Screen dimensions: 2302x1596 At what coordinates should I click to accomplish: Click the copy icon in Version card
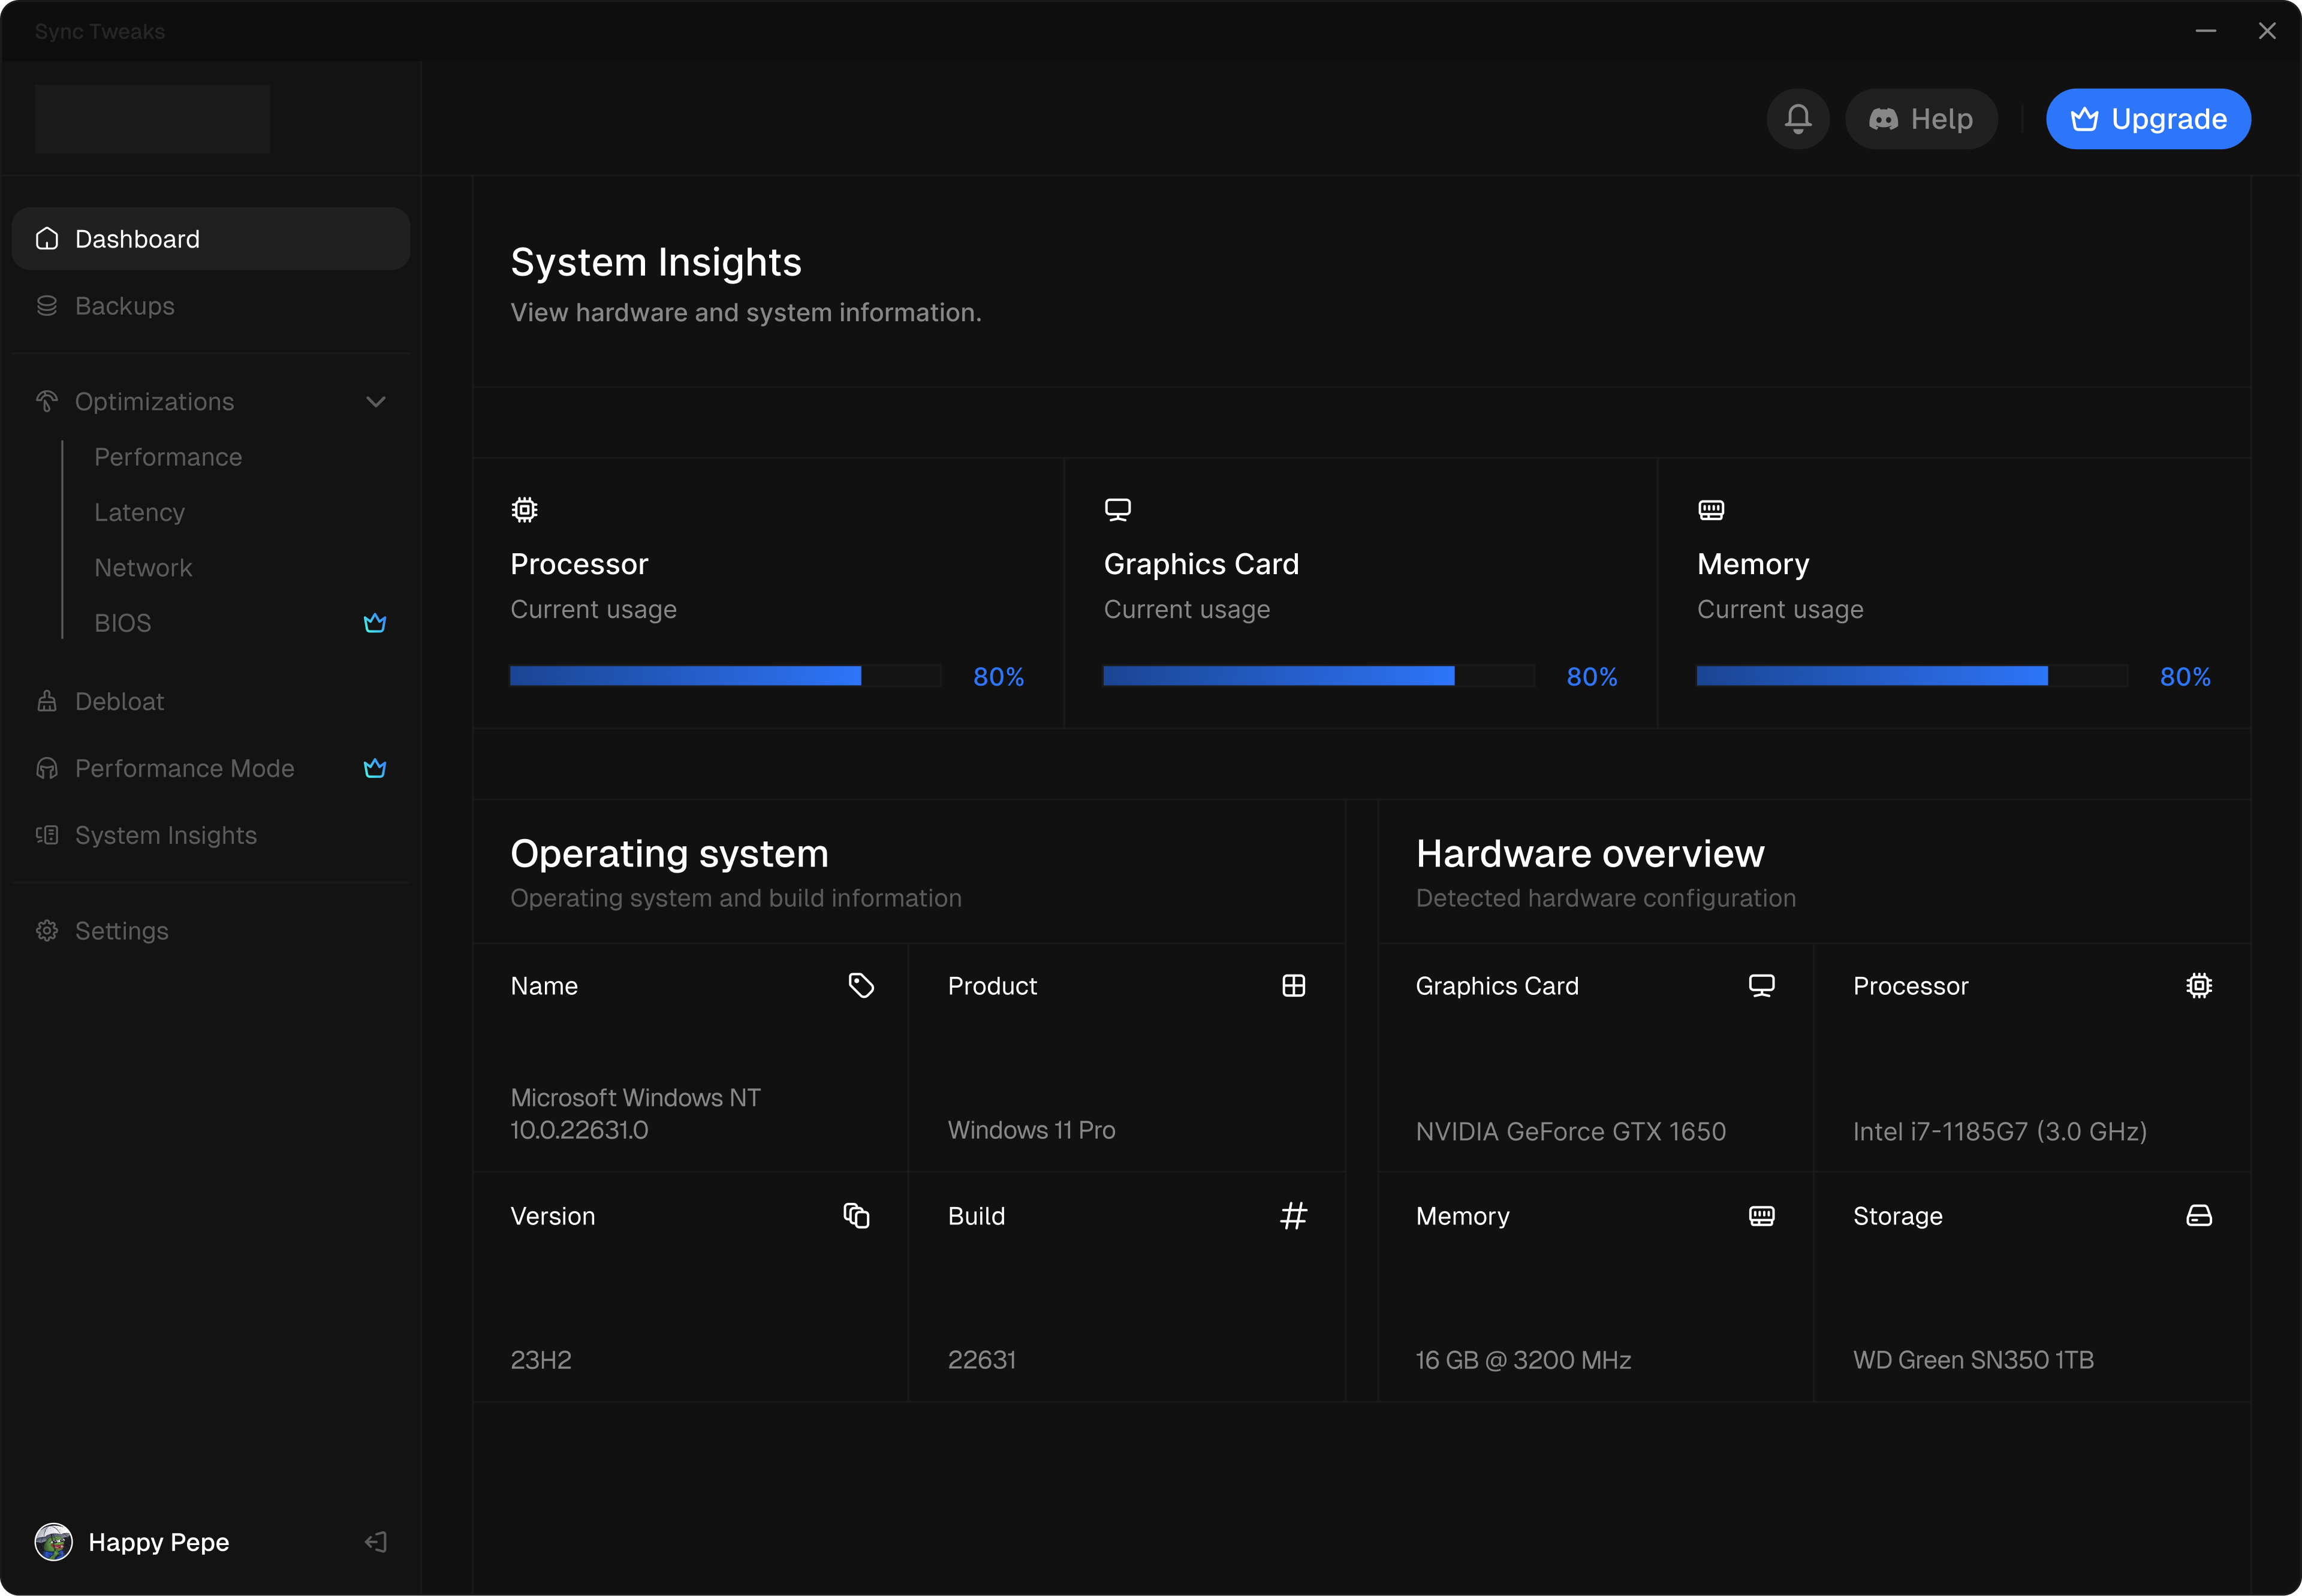[856, 1215]
